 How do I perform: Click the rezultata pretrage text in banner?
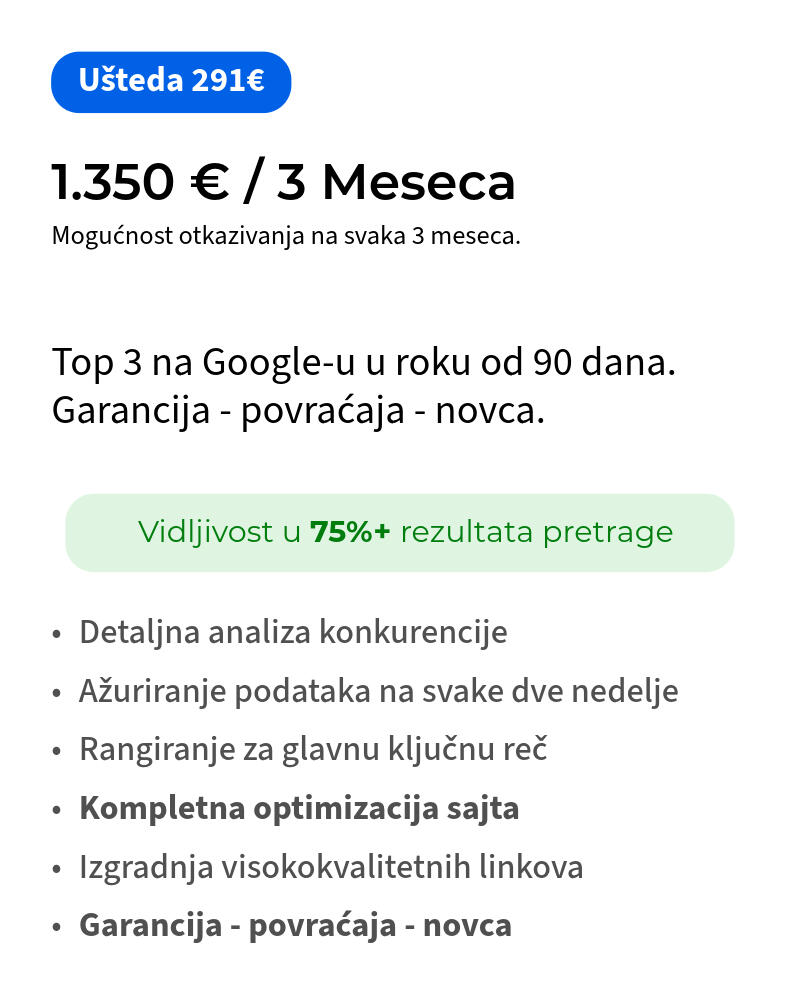536,532
